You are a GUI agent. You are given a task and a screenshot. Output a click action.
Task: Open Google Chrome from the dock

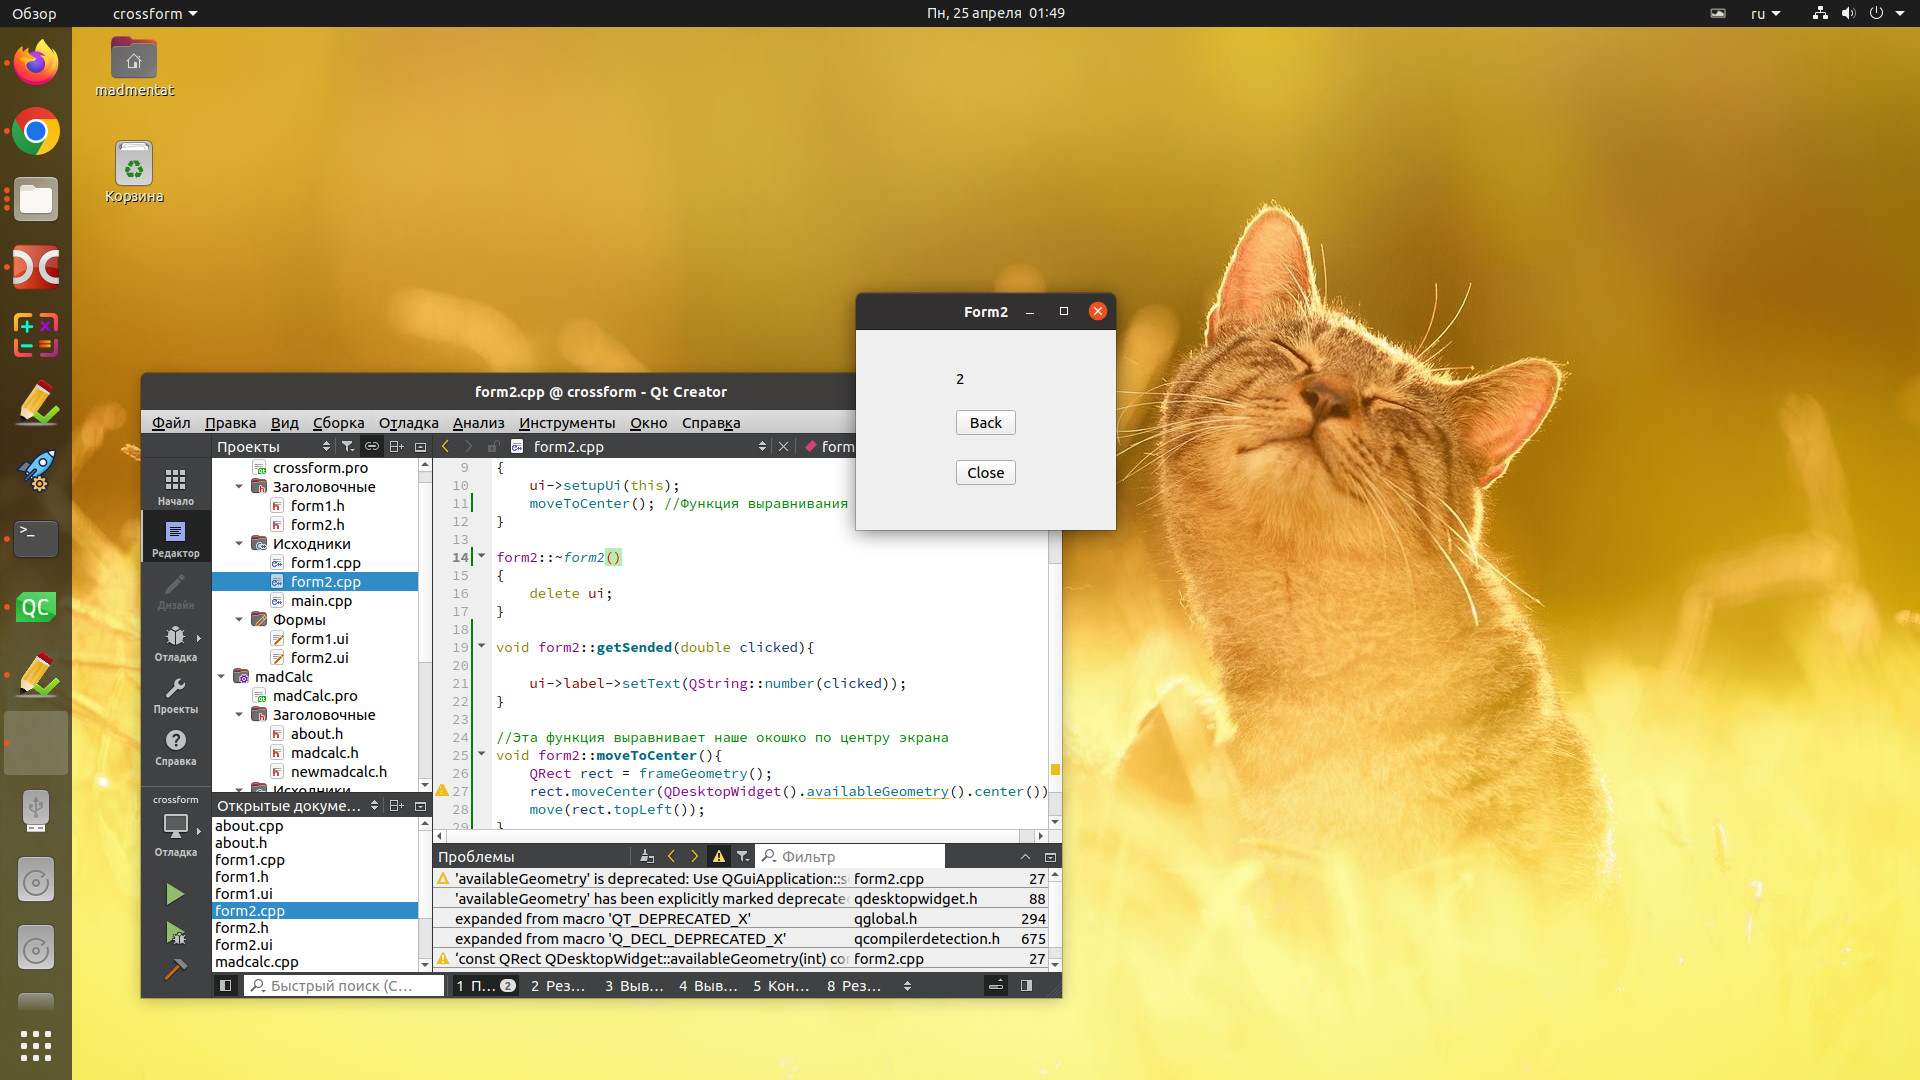click(x=36, y=131)
